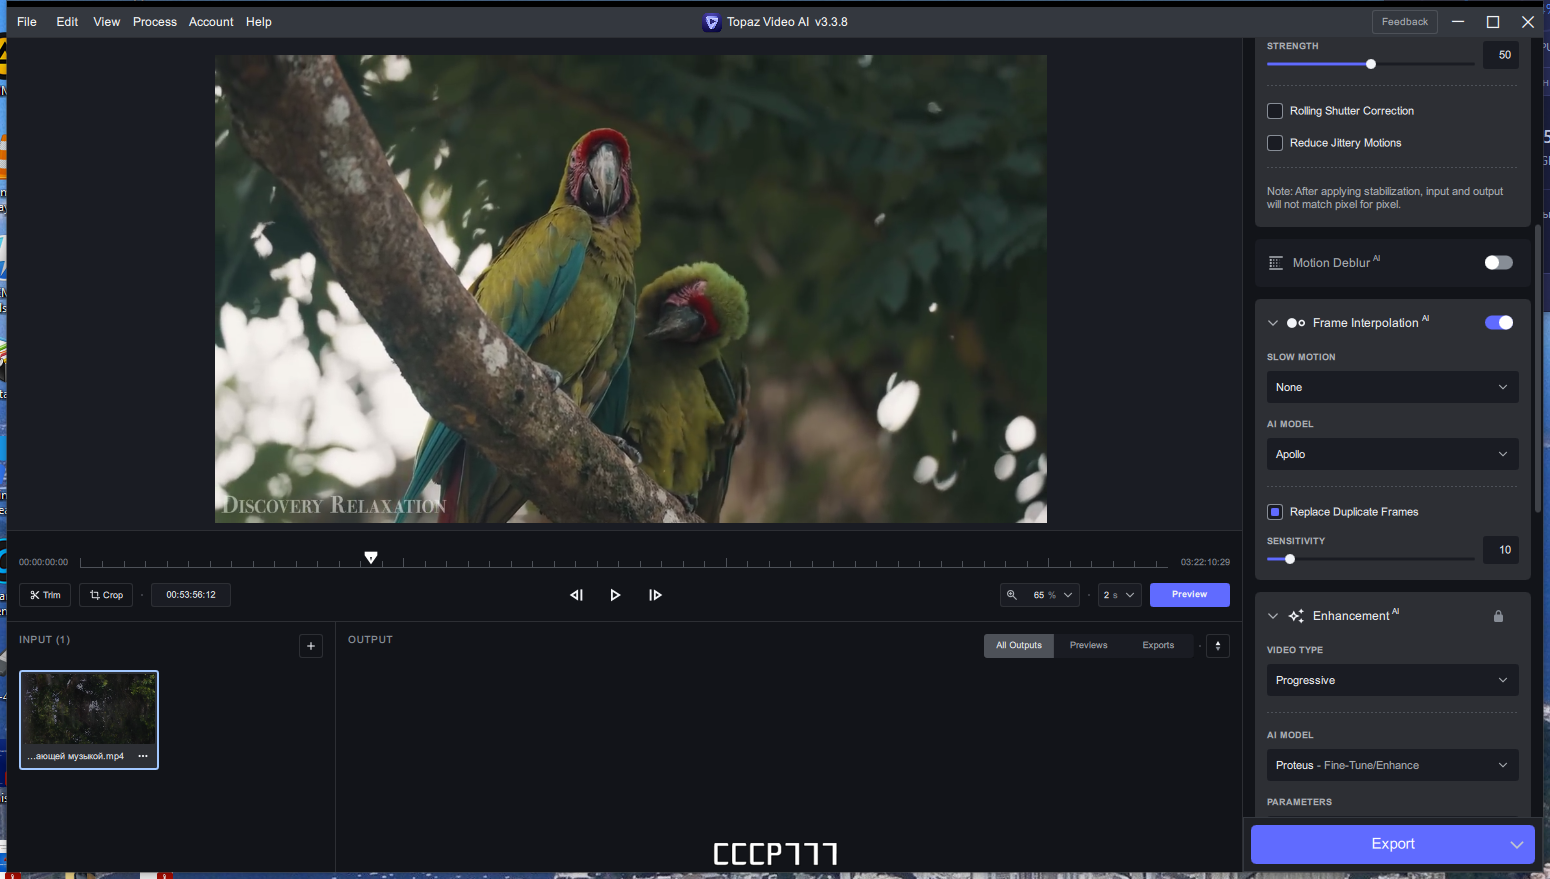This screenshot has height=879, width=1550.
Task: Turn off Frame Interpolation switch
Action: (1498, 323)
